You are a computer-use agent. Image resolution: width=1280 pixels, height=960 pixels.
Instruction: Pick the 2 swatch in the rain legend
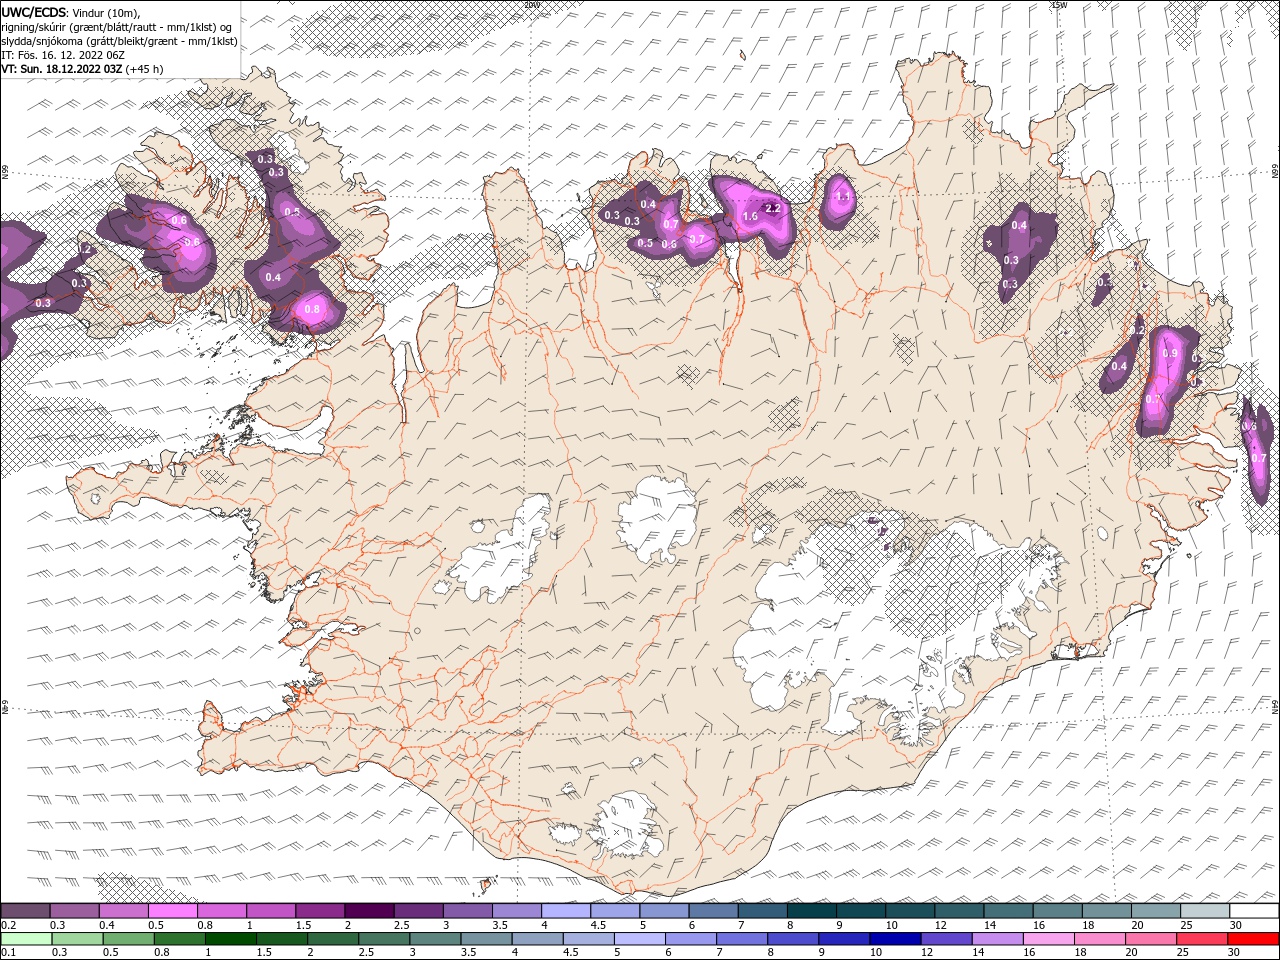point(333,939)
